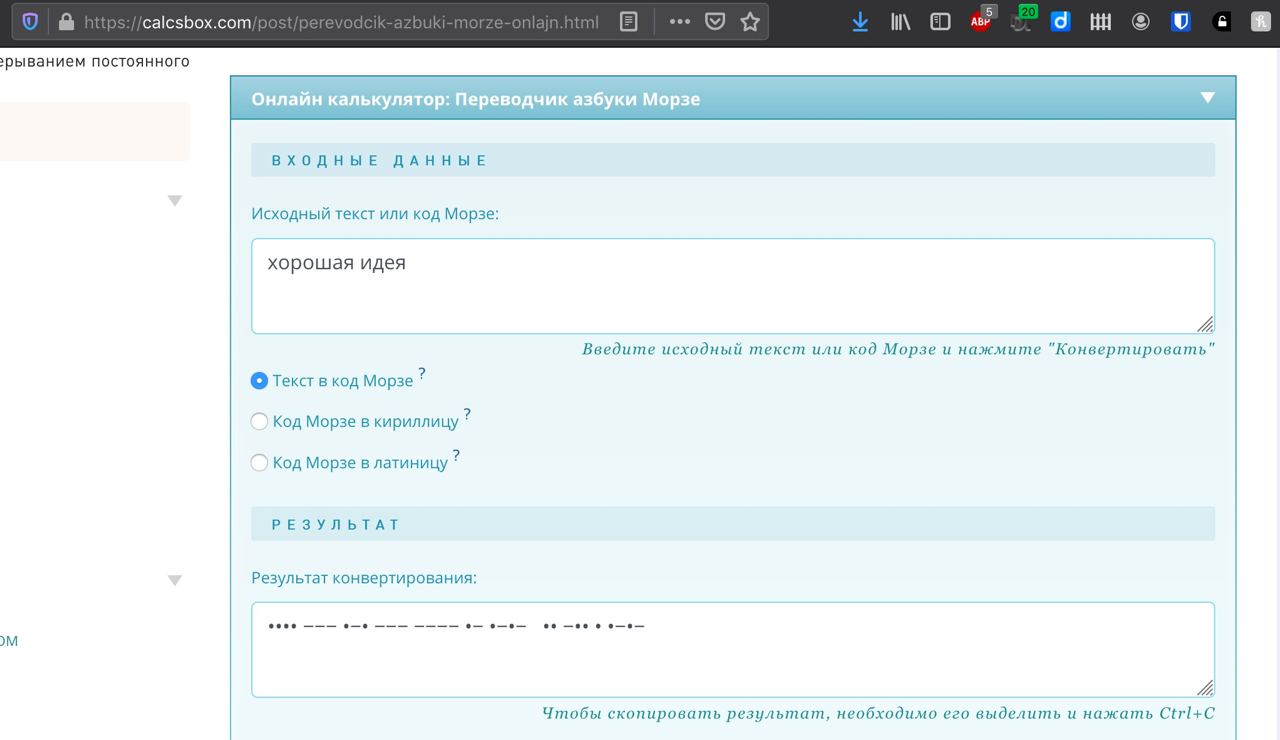1280x740 pixels.
Task: Expand the lower left sidebar triangle
Action: point(175,580)
